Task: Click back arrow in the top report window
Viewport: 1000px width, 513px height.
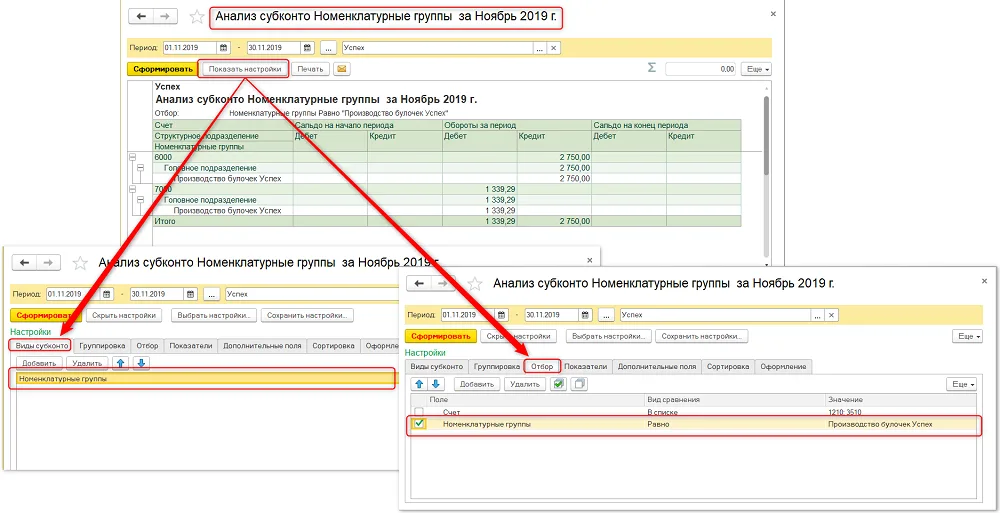Action: 140,17
